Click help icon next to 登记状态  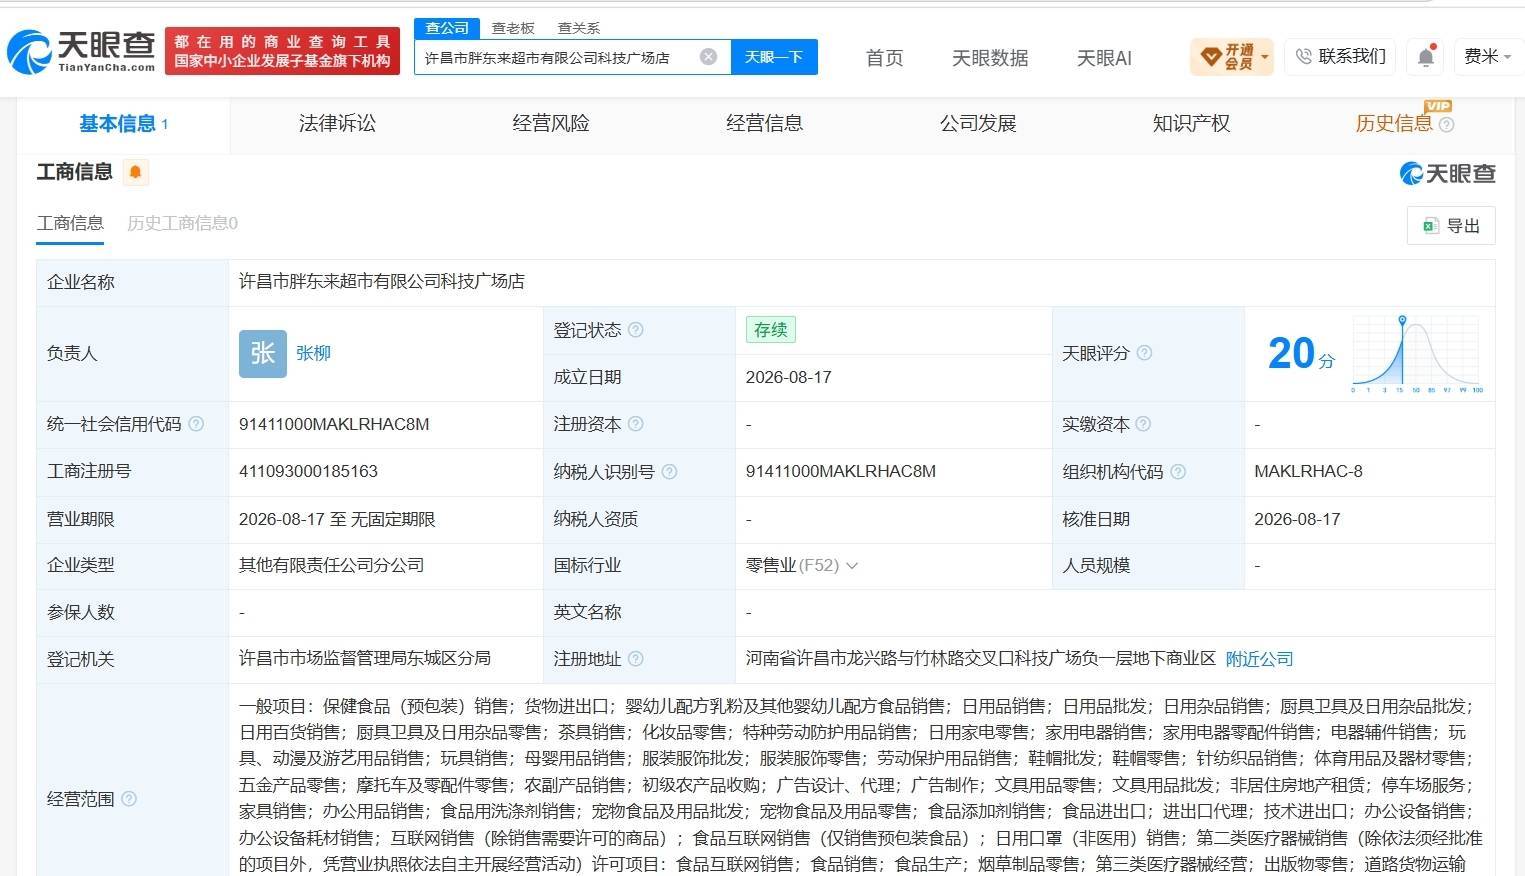[x=636, y=330]
